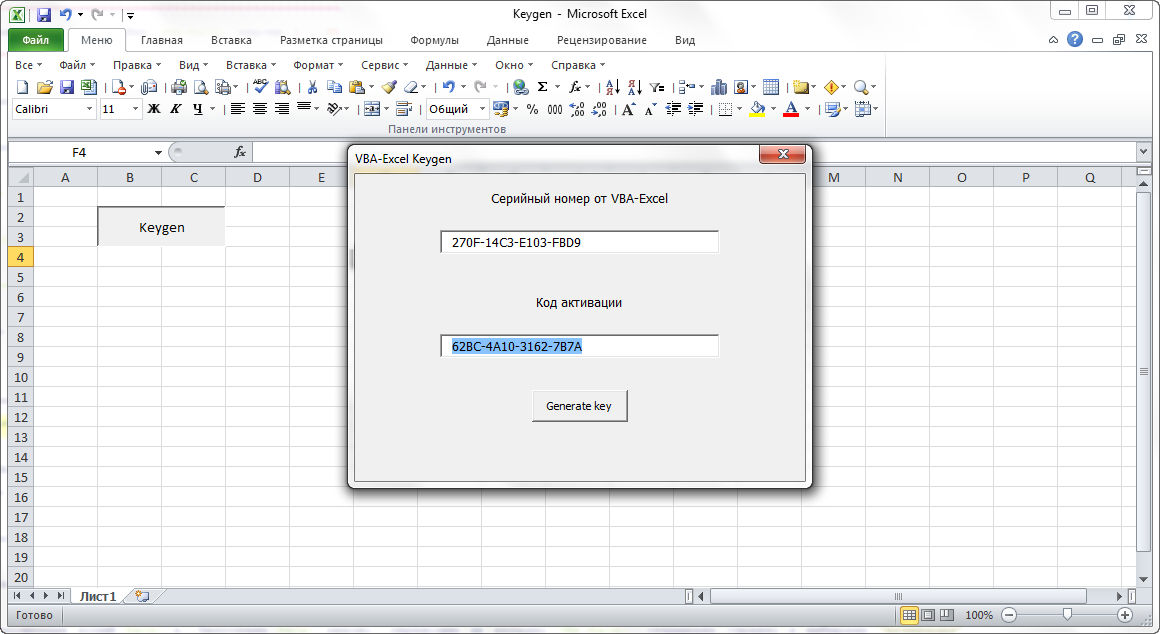The width and height of the screenshot is (1160, 634).
Task: Click the Keygen button on the sheet
Action: [161, 227]
